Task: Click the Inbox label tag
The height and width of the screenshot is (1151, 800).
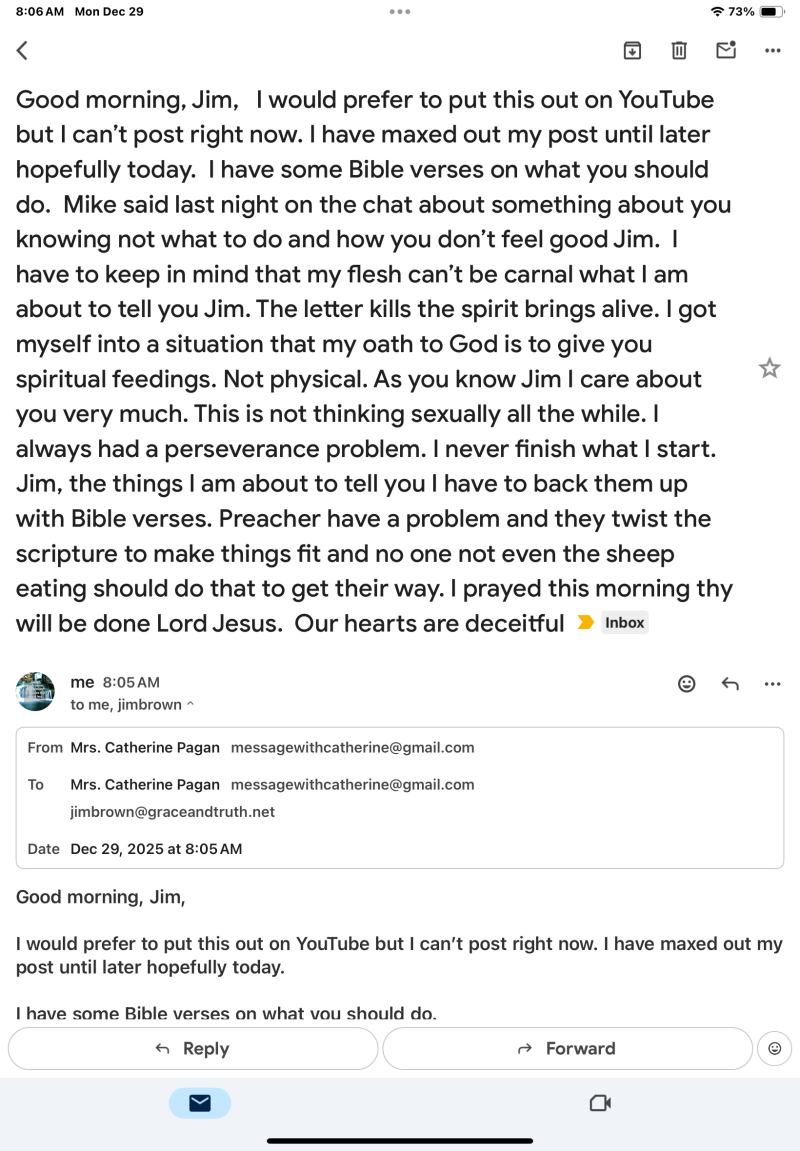Action: (x=625, y=623)
